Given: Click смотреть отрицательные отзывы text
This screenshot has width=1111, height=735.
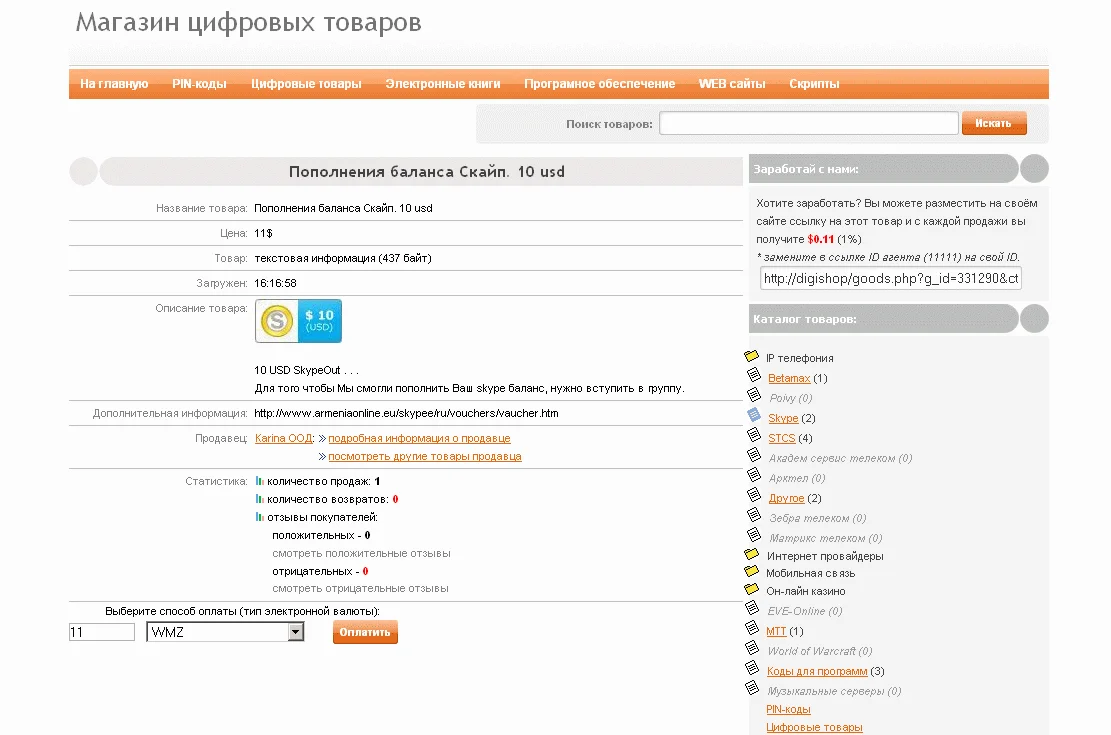Looking at the screenshot, I should coord(360,588).
